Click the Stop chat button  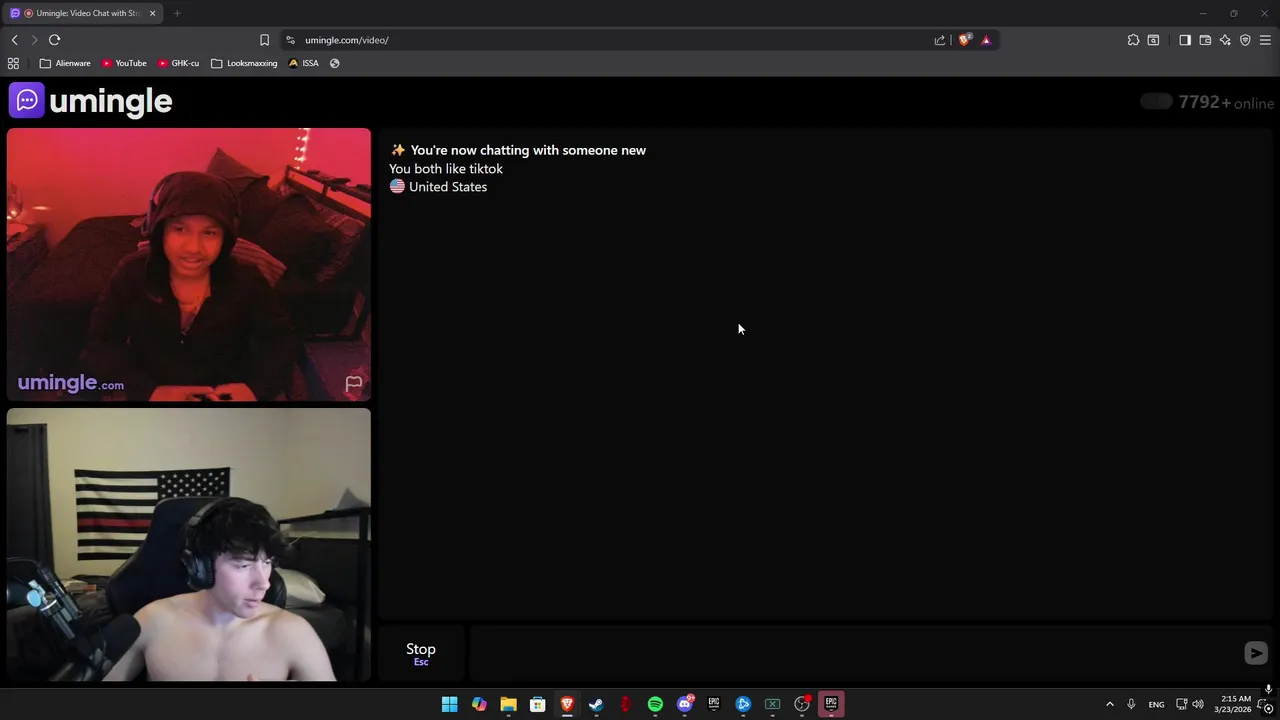click(x=421, y=653)
